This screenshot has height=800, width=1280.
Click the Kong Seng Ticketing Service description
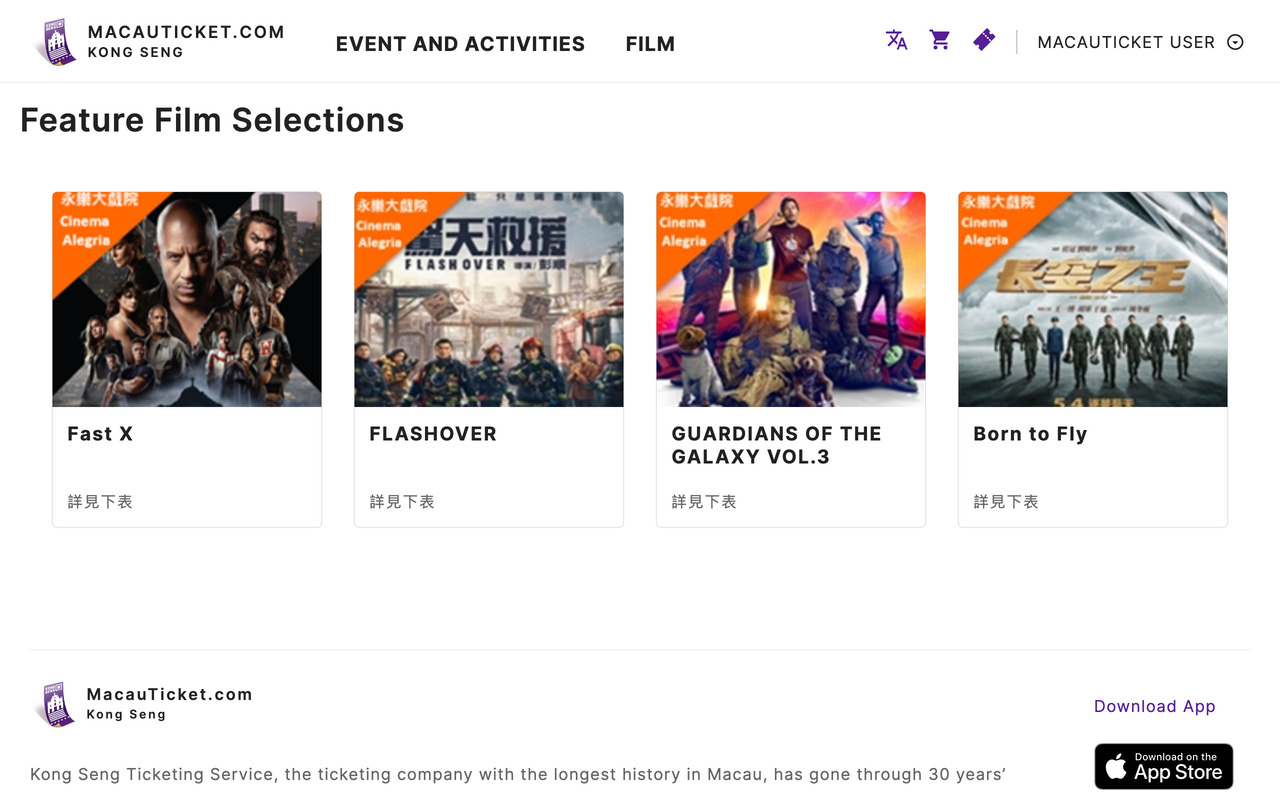point(517,774)
